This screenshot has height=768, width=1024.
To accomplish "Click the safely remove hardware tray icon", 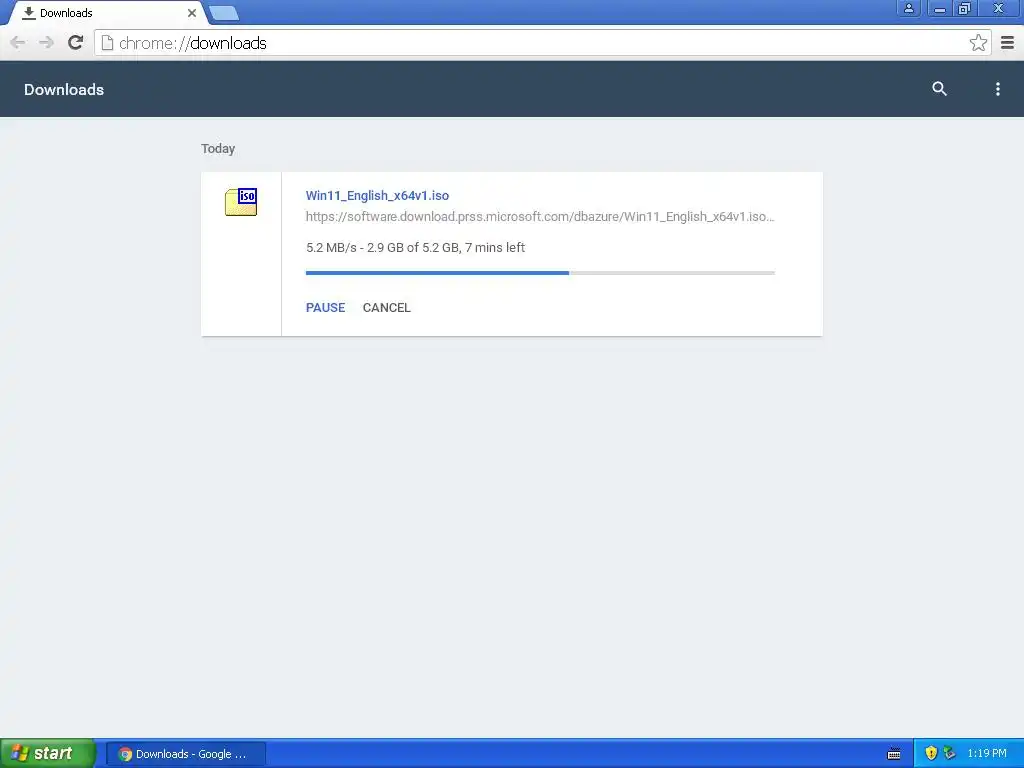I will point(950,754).
